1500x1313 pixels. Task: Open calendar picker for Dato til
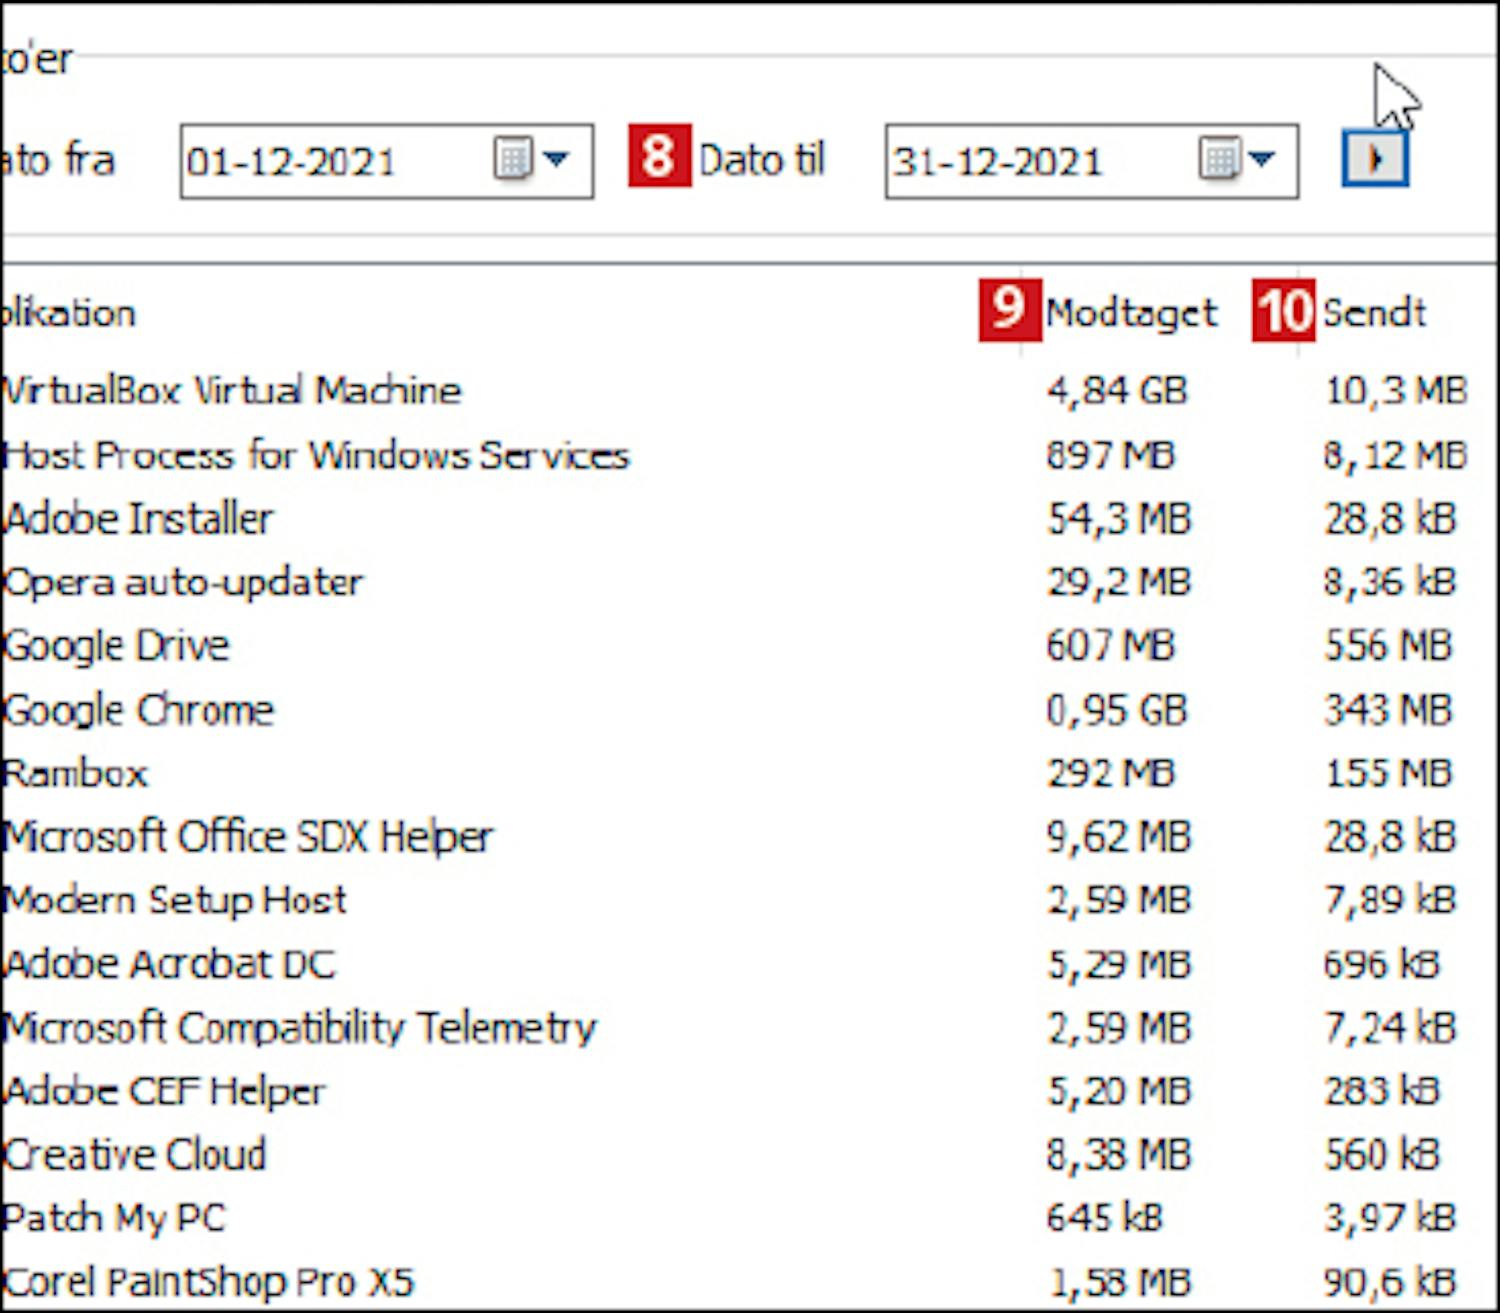click(1218, 160)
